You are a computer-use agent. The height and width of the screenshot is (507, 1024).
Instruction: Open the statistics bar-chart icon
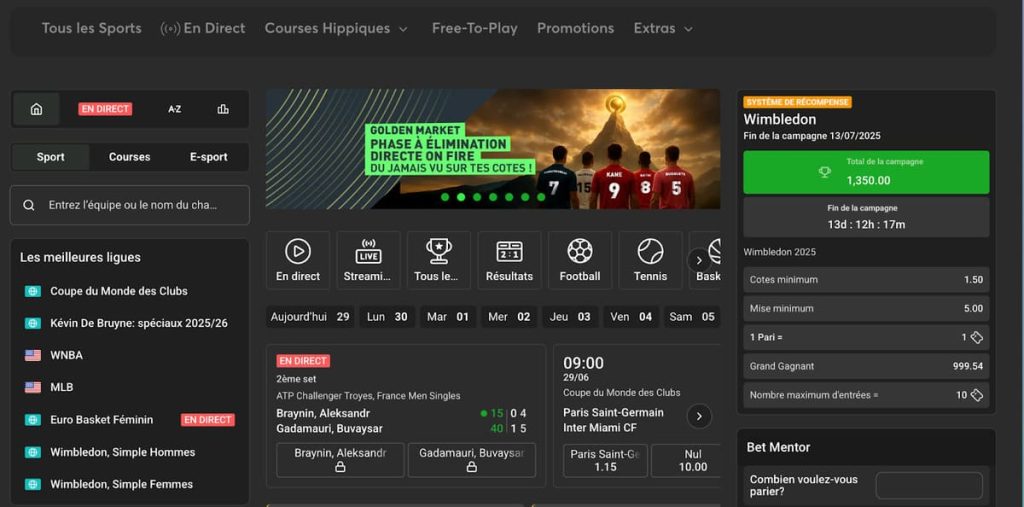click(223, 109)
